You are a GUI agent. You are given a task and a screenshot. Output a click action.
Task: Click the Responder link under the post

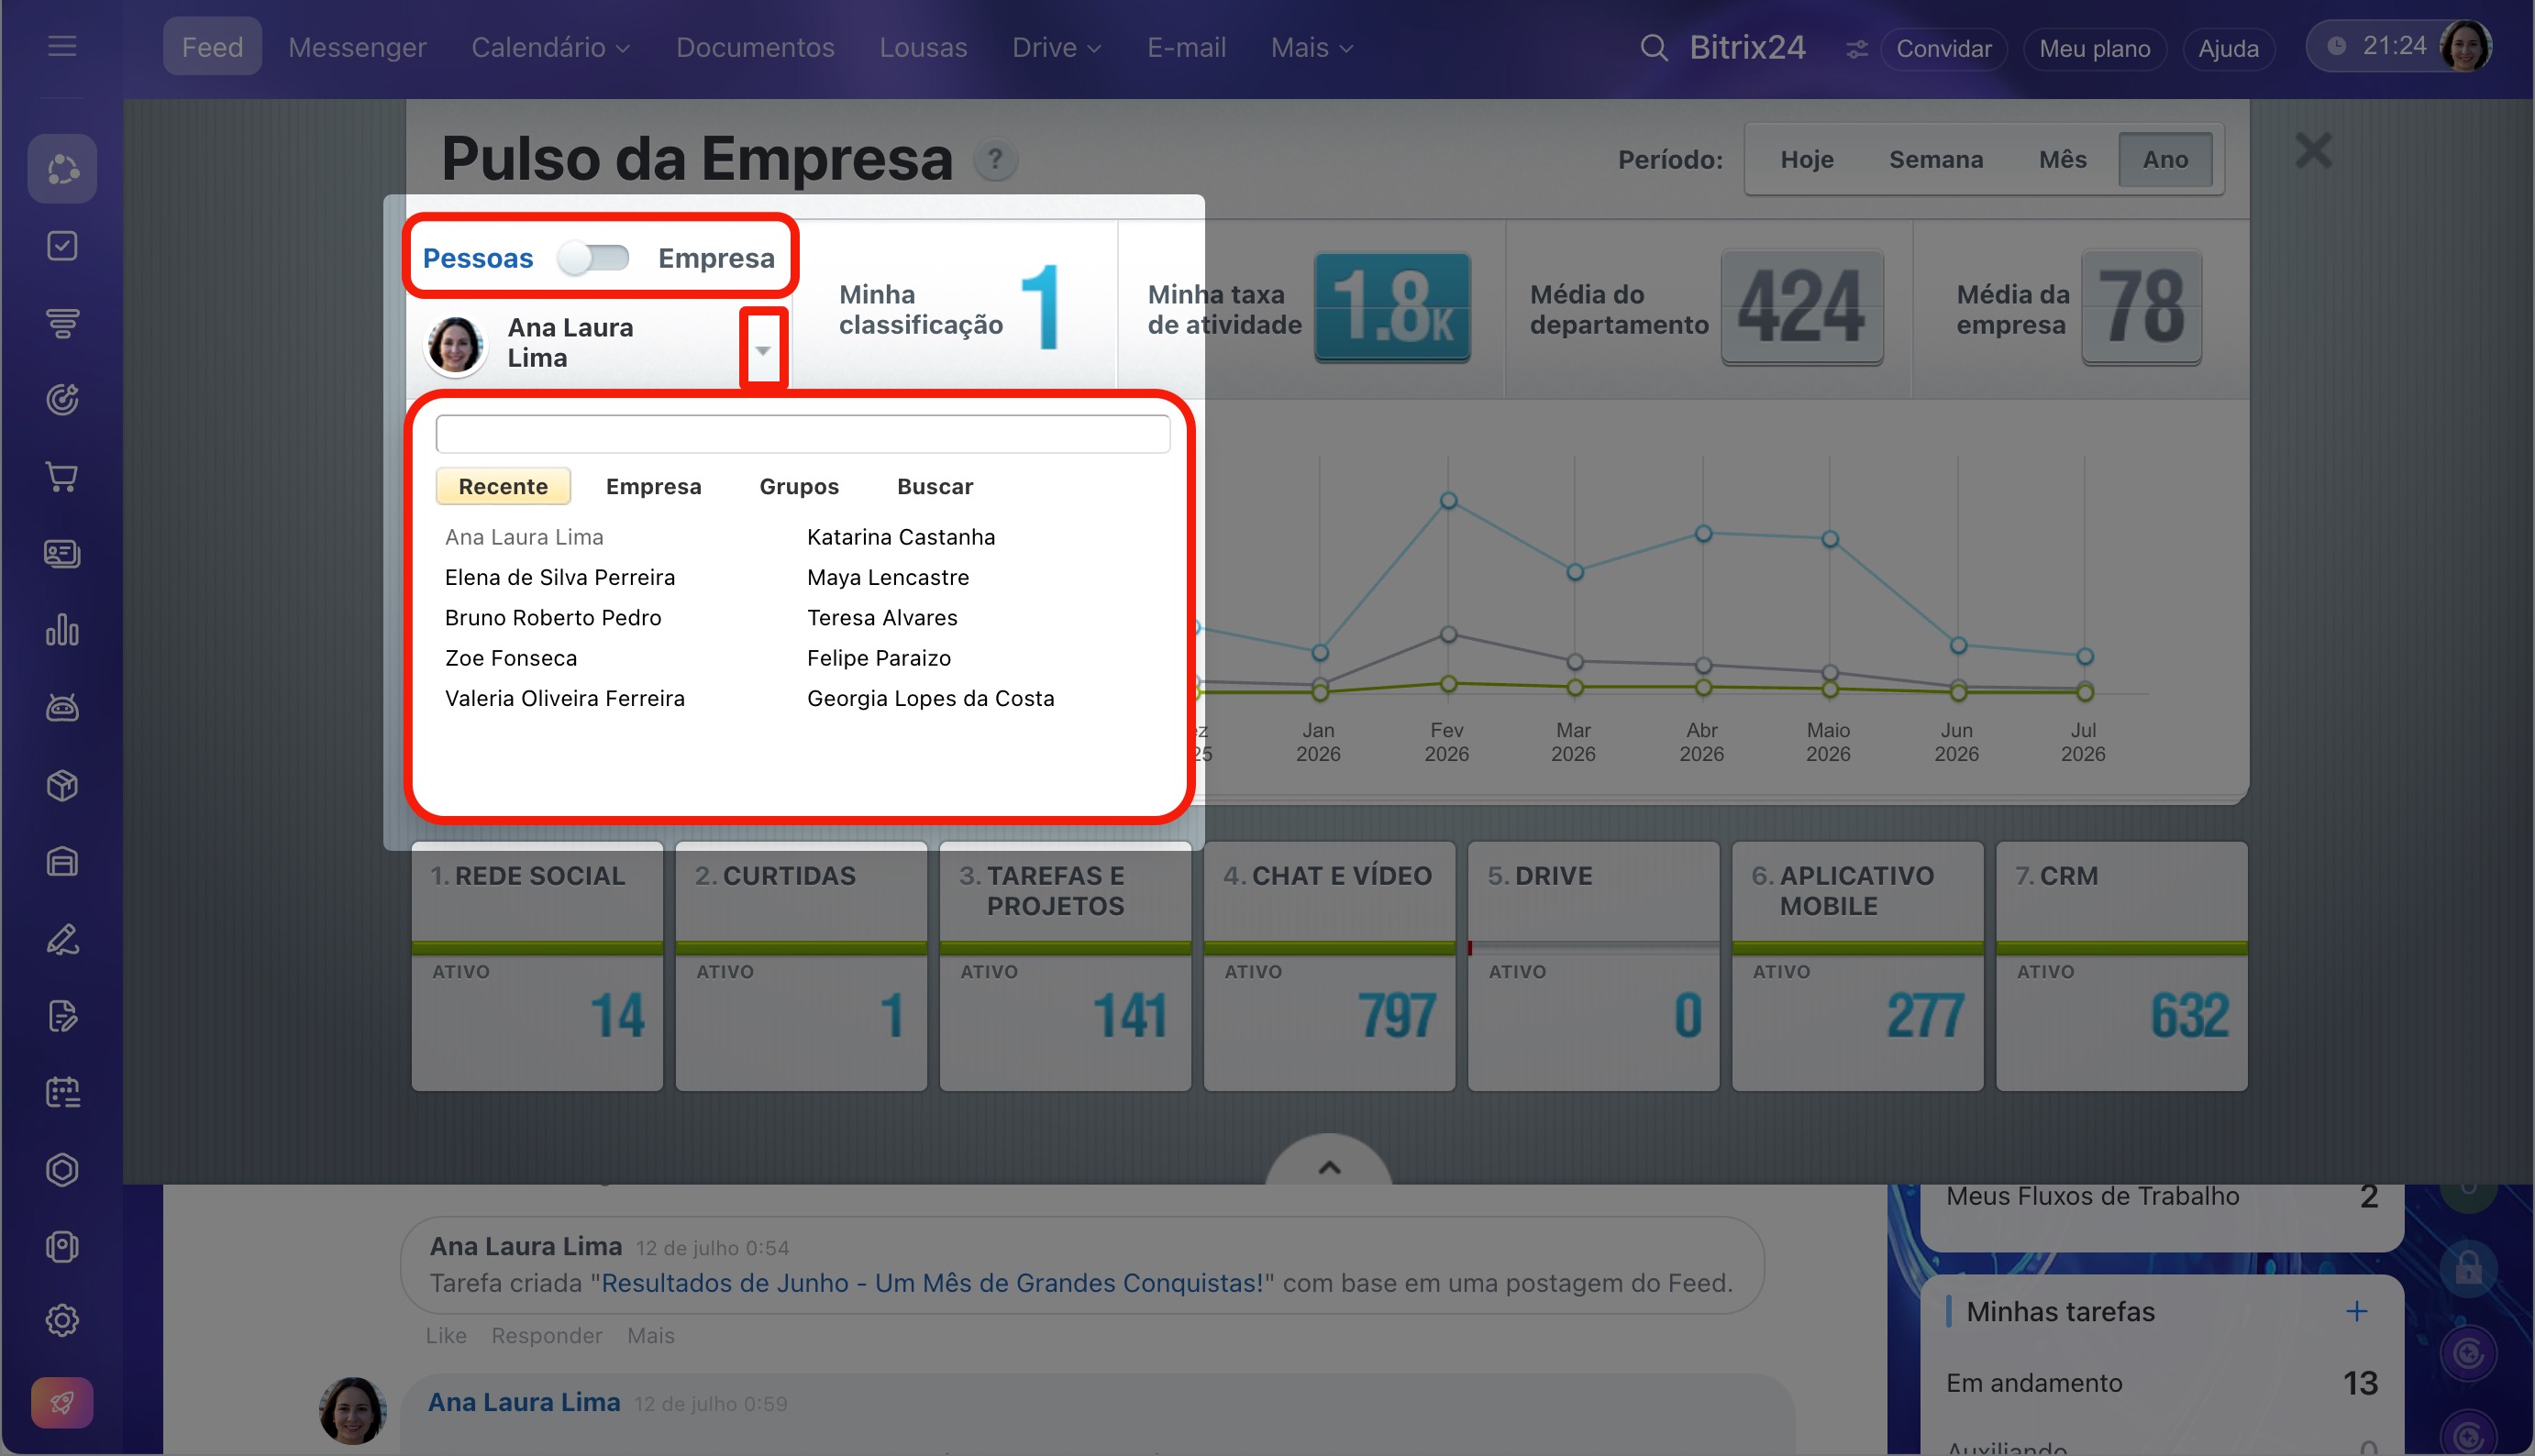(546, 1336)
